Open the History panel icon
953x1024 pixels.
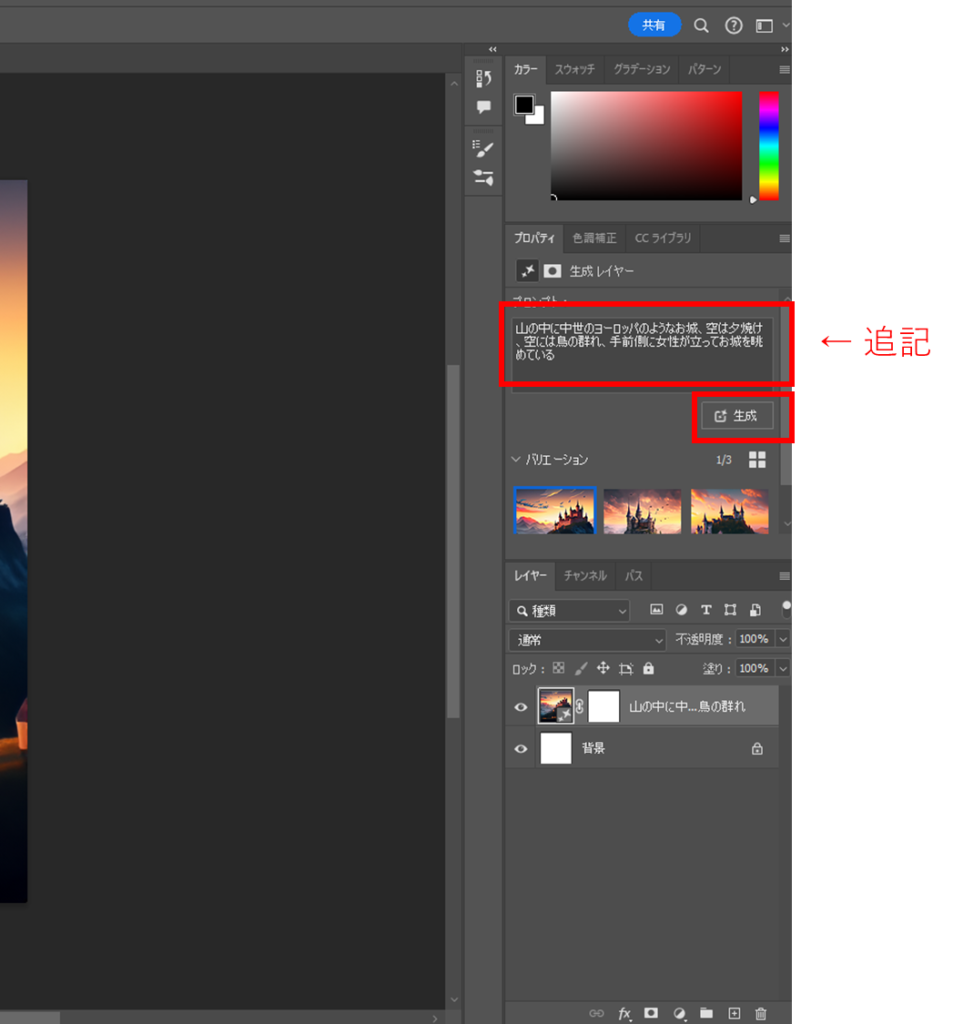(484, 78)
